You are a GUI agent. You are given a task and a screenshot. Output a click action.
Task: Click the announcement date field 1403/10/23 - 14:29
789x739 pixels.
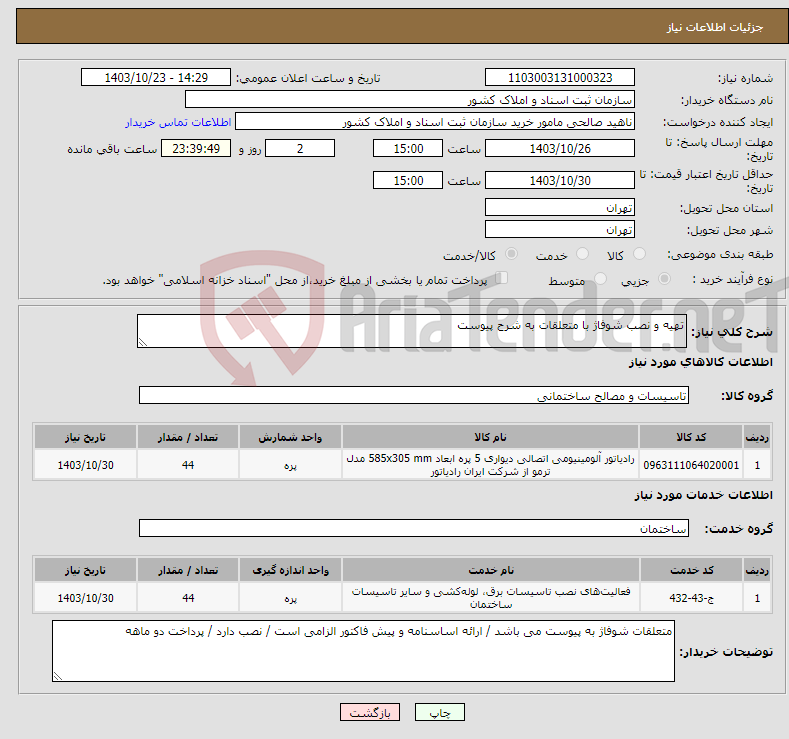coord(155,77)
